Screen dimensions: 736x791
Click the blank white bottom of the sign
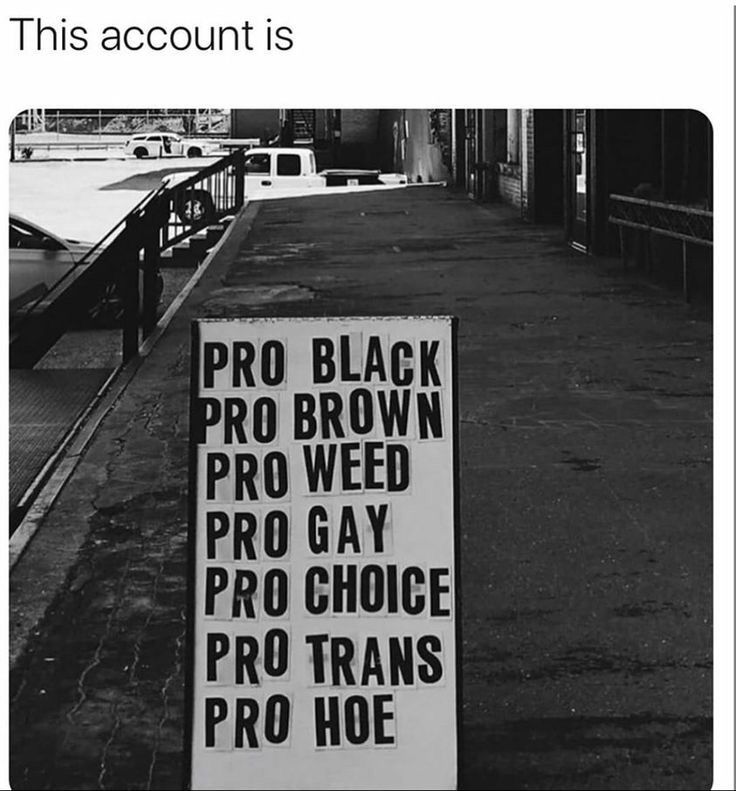323,769
